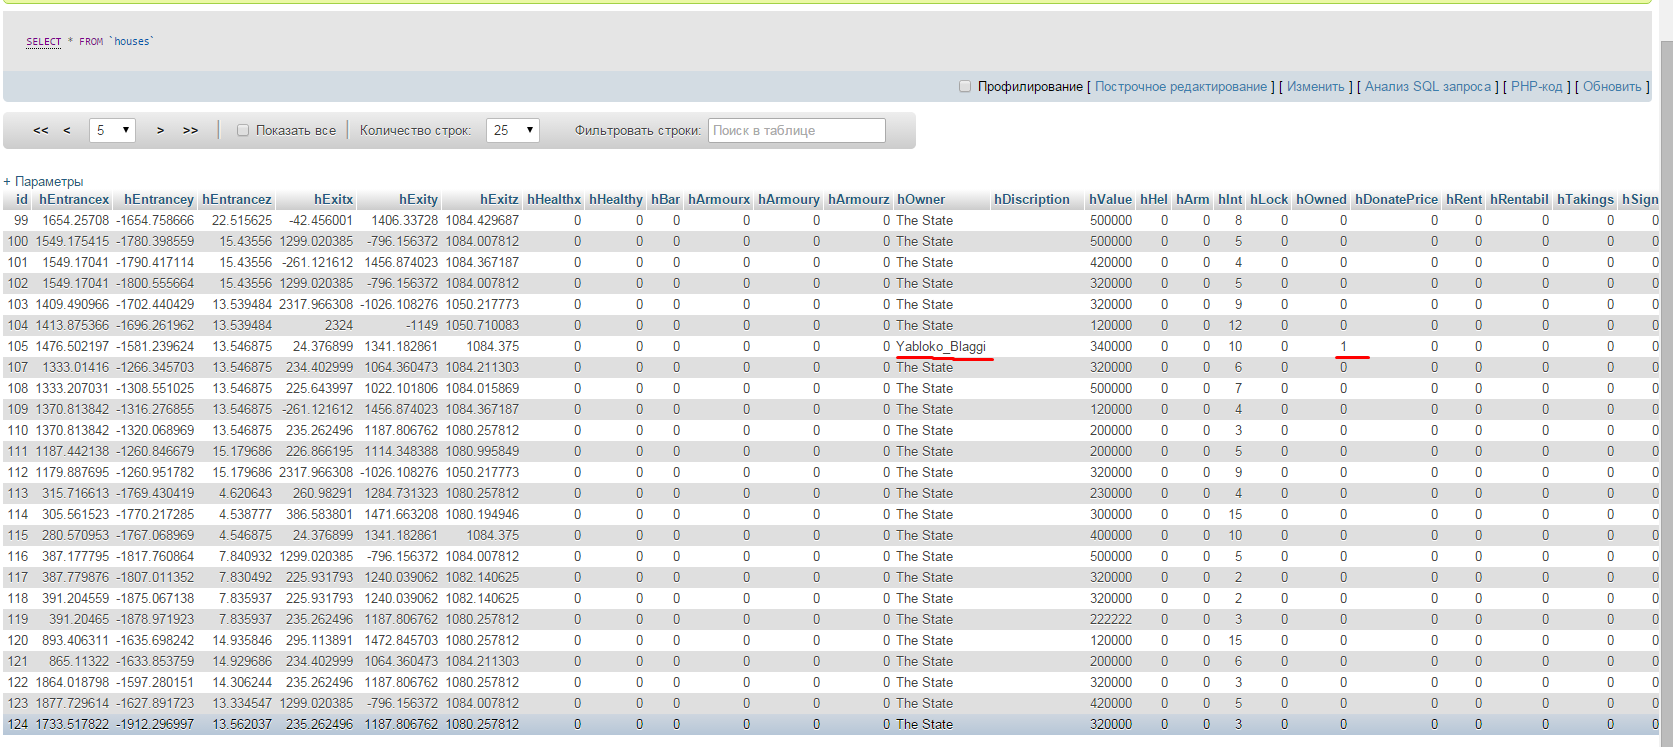Click the Обновить link

click(x=1612, y=87)
